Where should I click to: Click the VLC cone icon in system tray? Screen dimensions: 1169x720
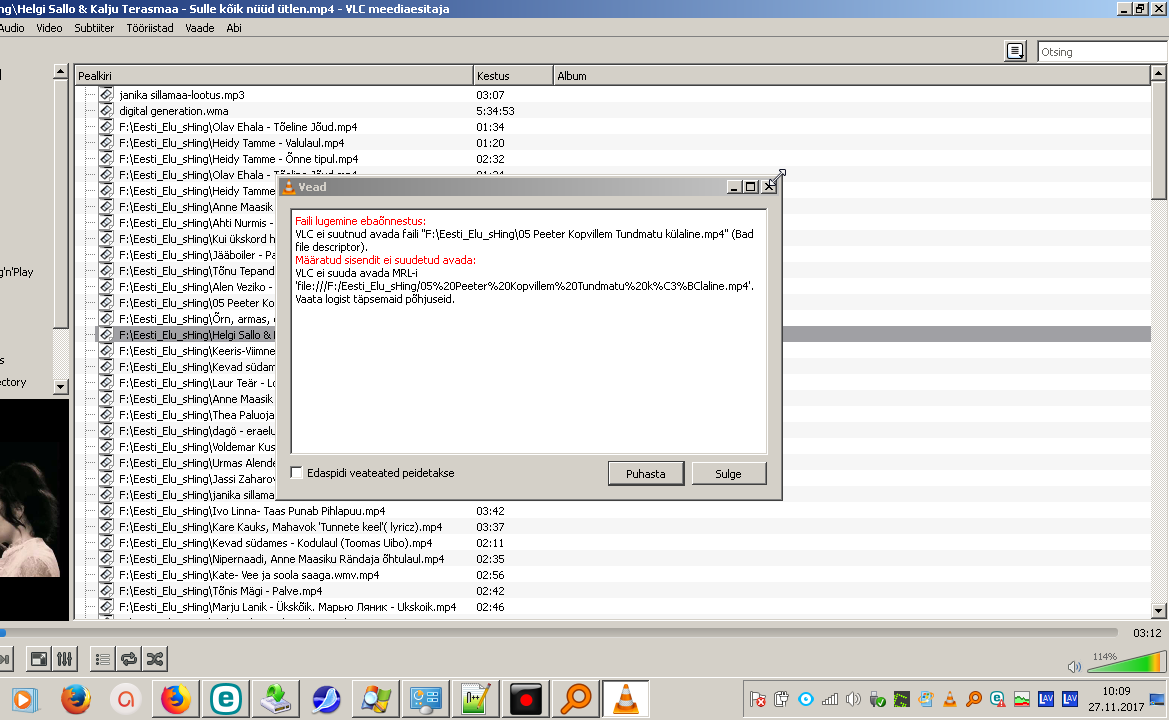coord(950,699)
